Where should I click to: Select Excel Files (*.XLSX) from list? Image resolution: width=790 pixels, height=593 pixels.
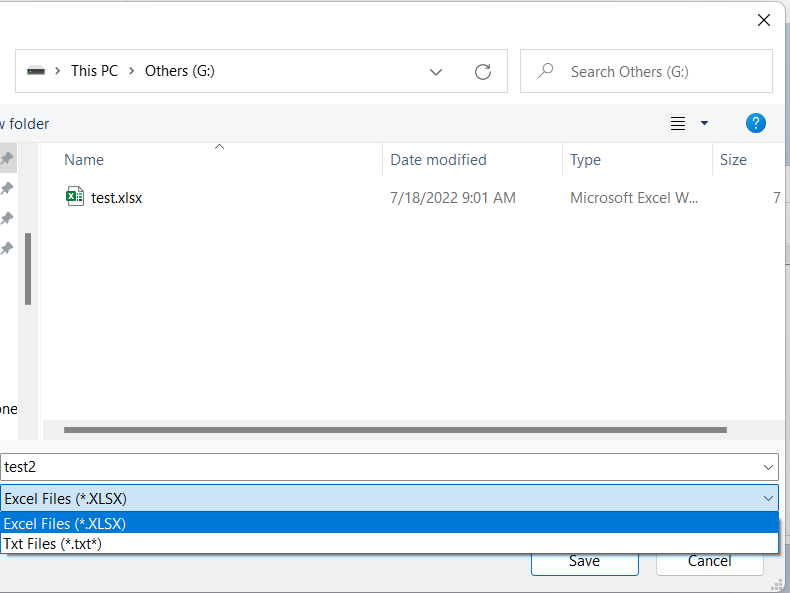(65, 524)
